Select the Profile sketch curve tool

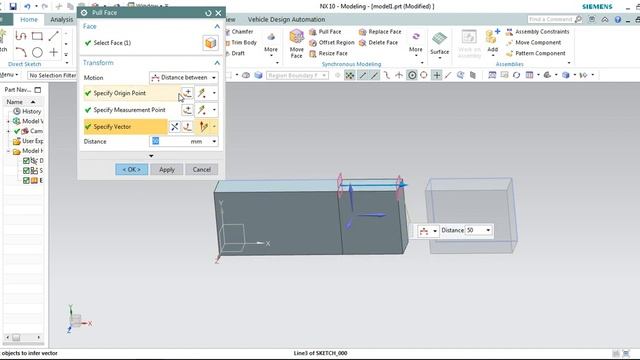point(21,36)
